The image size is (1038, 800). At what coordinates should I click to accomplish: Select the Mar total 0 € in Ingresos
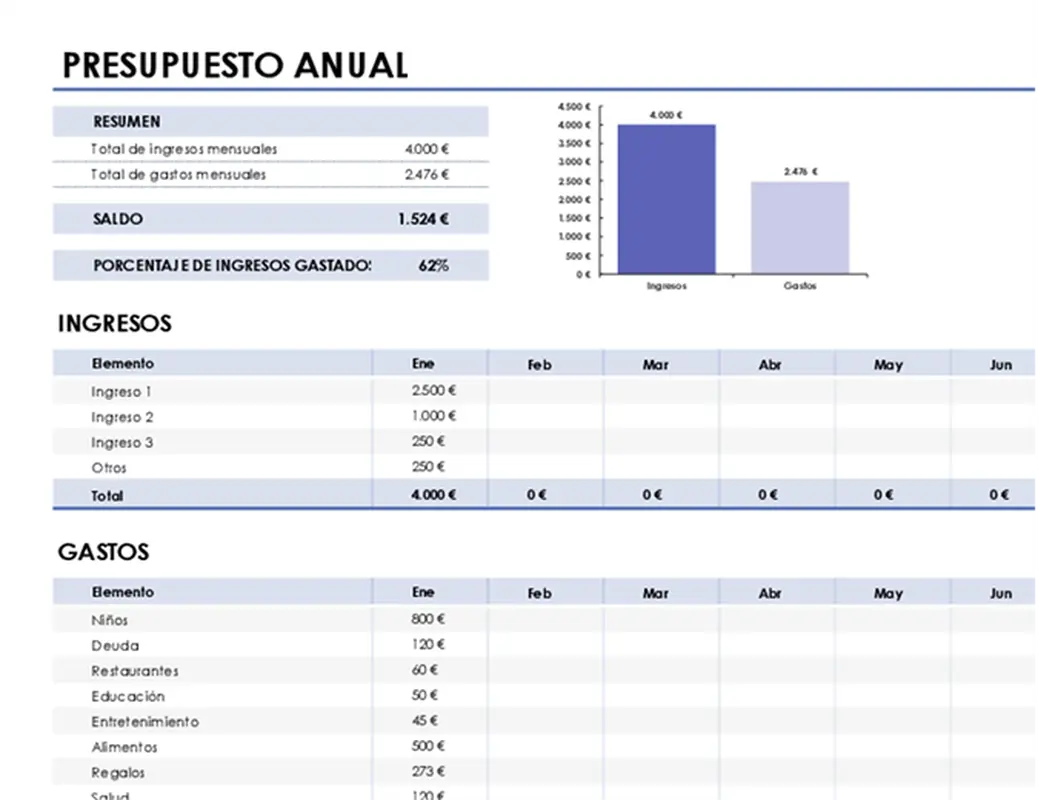point(653,494)
